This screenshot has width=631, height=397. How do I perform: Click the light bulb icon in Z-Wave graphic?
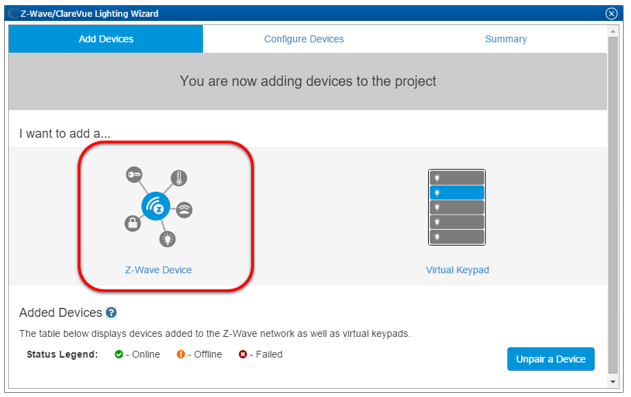point(167,239)
